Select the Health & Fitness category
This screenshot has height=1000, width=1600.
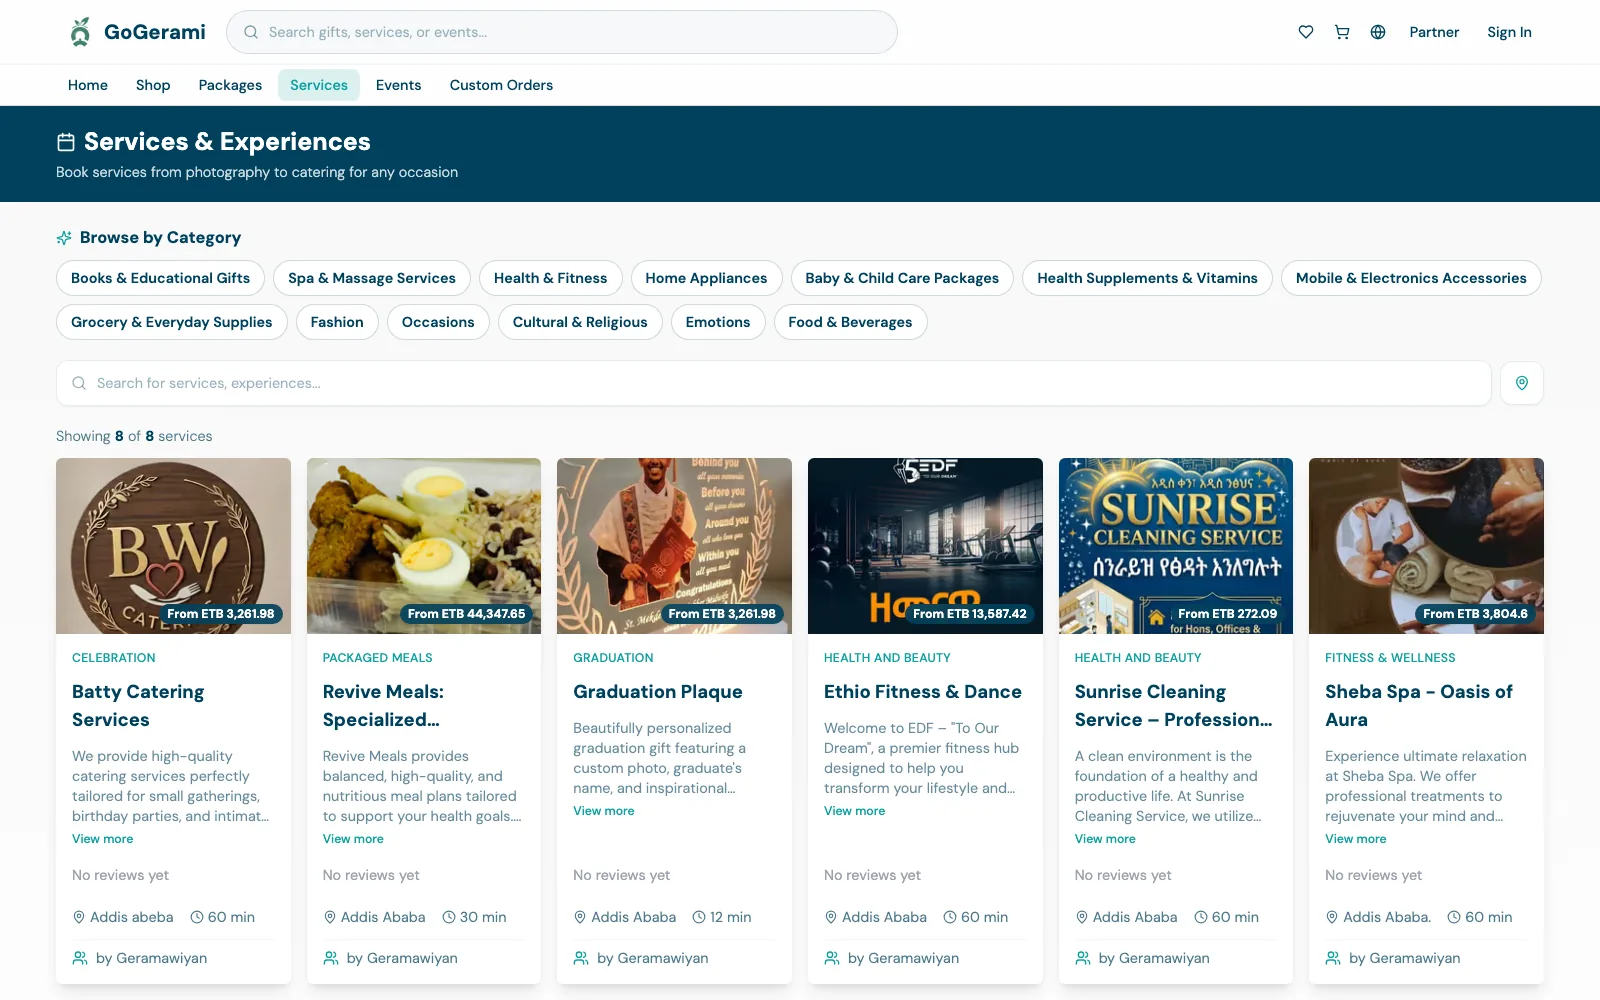pos(550,278)
